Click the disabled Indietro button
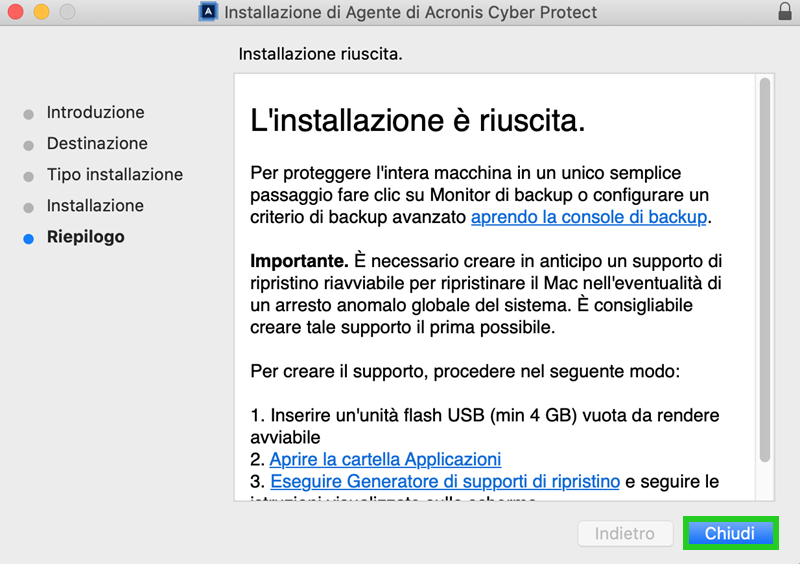The height and width of the screenshot is (564, 800). 625,533
